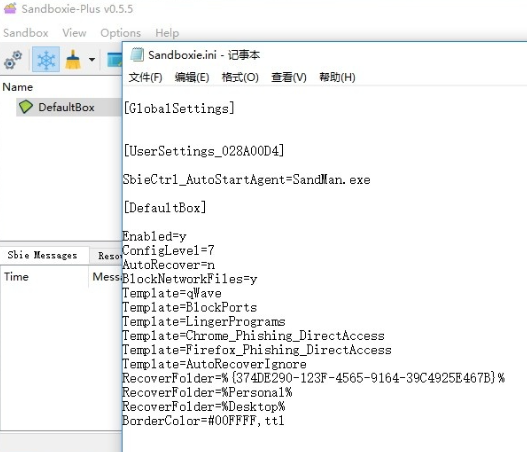Click the Name column header
The image size is (527, 452).
(x=18, y=87)
